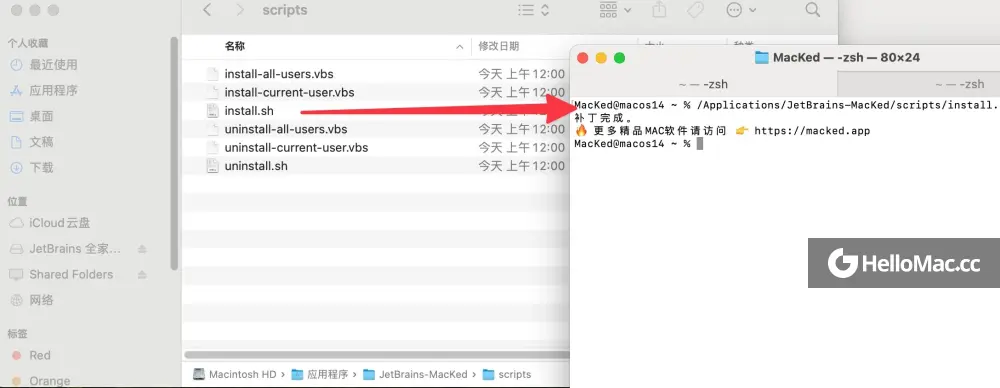The width and height of the screenshot is (1000, 388).
Task: Select 文稿 in the sidebar
Action: click(x=32, y=142)
